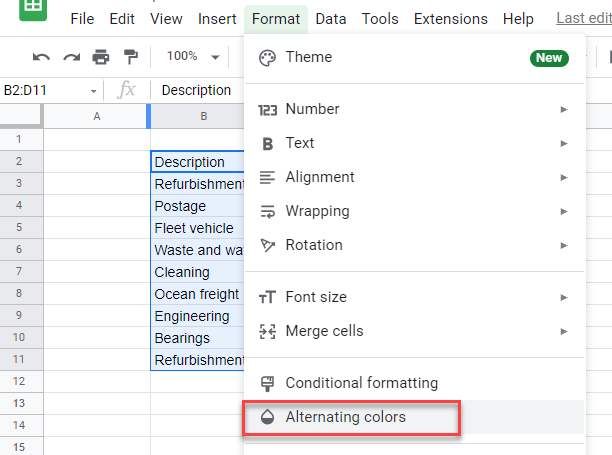Click the Conditional formatting icon
The image size is (612, 455).
pyautogui.click(x=267, y=383)
